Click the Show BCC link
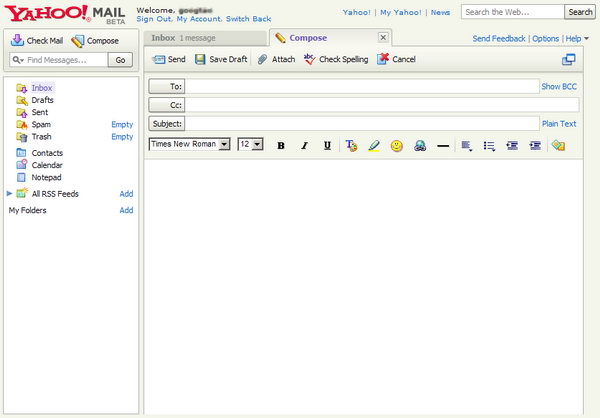 point(558,87)
